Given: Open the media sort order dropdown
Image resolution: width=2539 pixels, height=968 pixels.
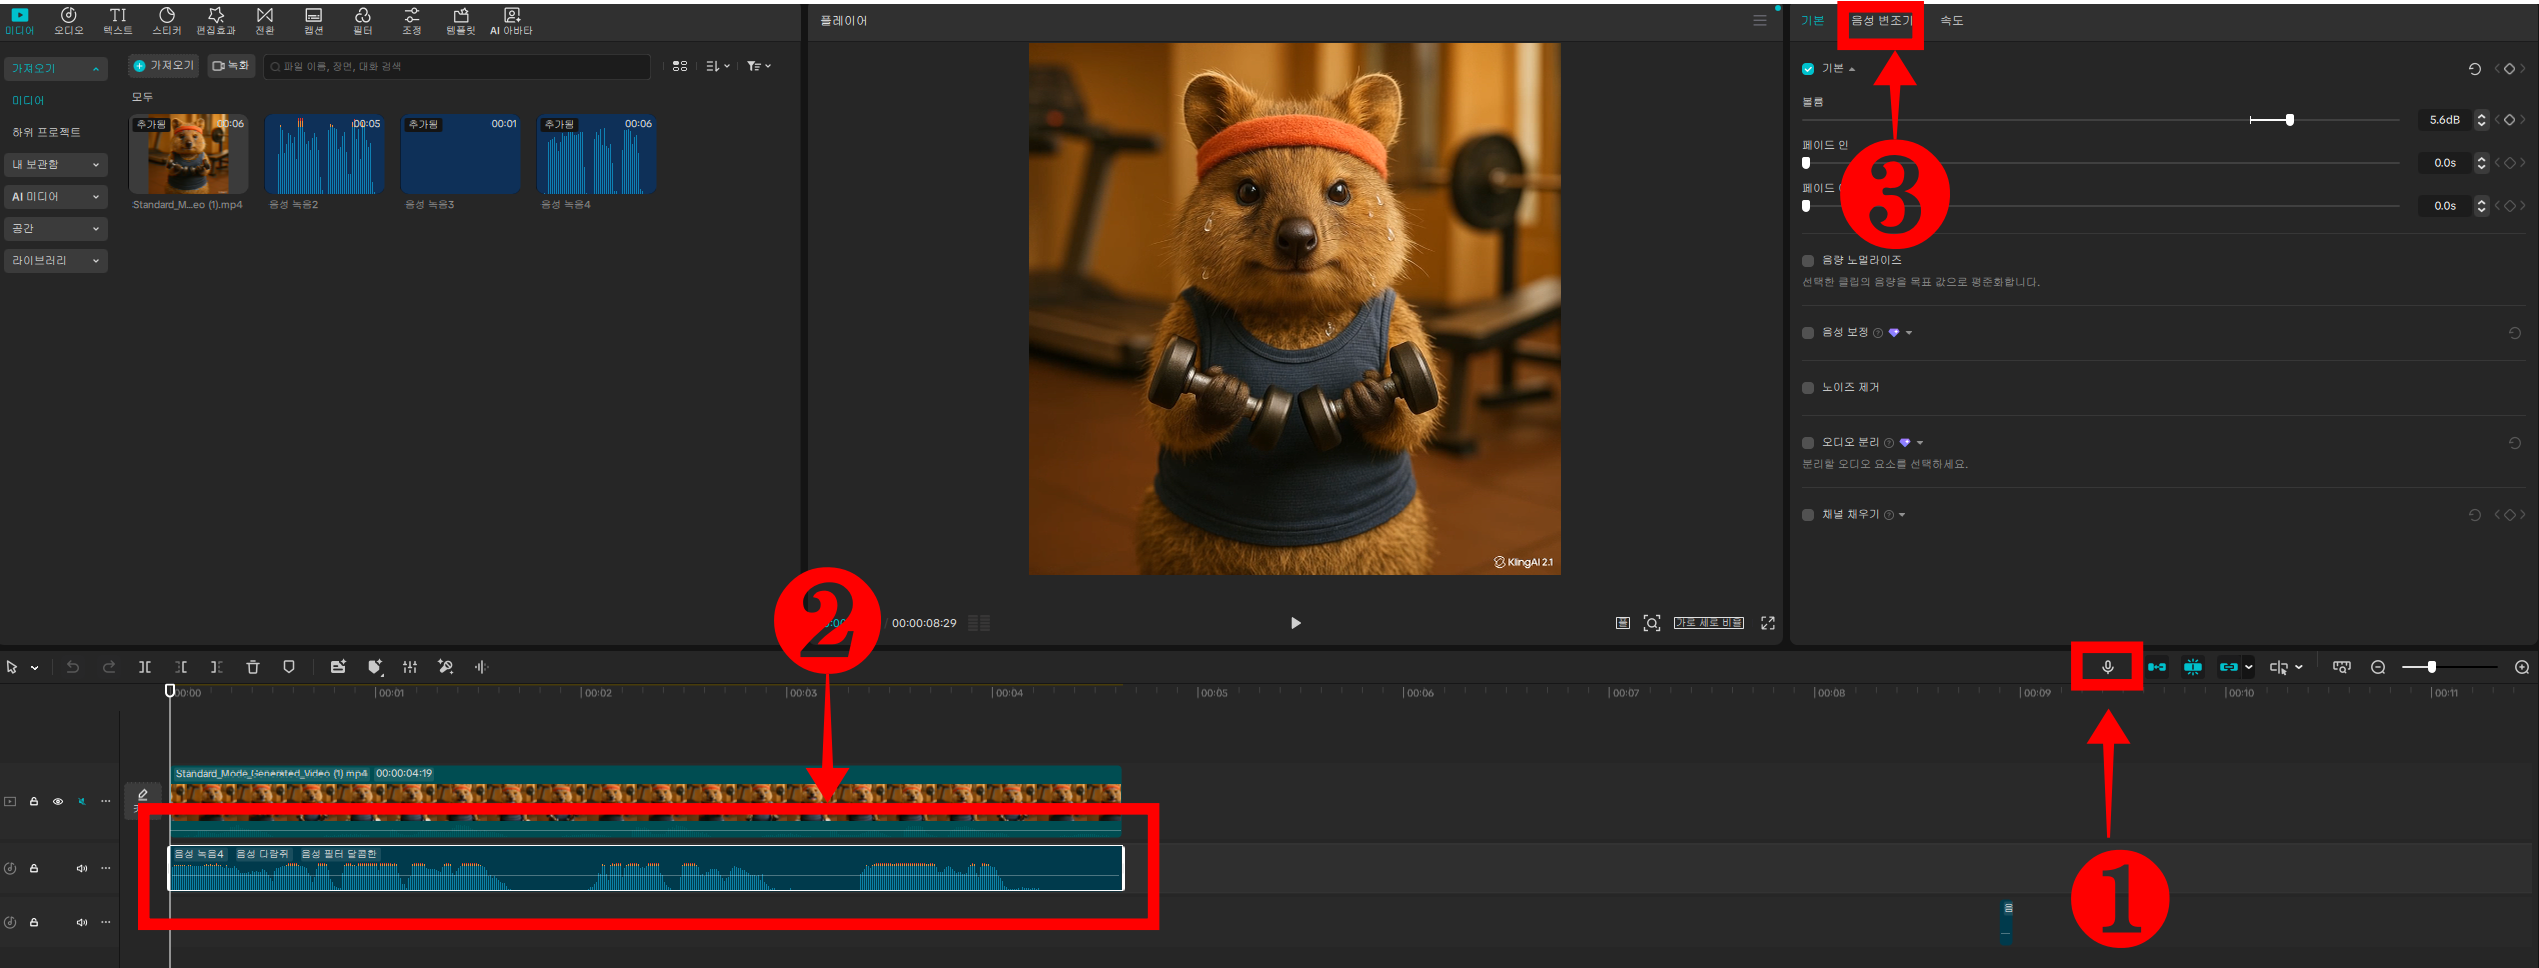Looking at the screenshot, I should point(718,66).
